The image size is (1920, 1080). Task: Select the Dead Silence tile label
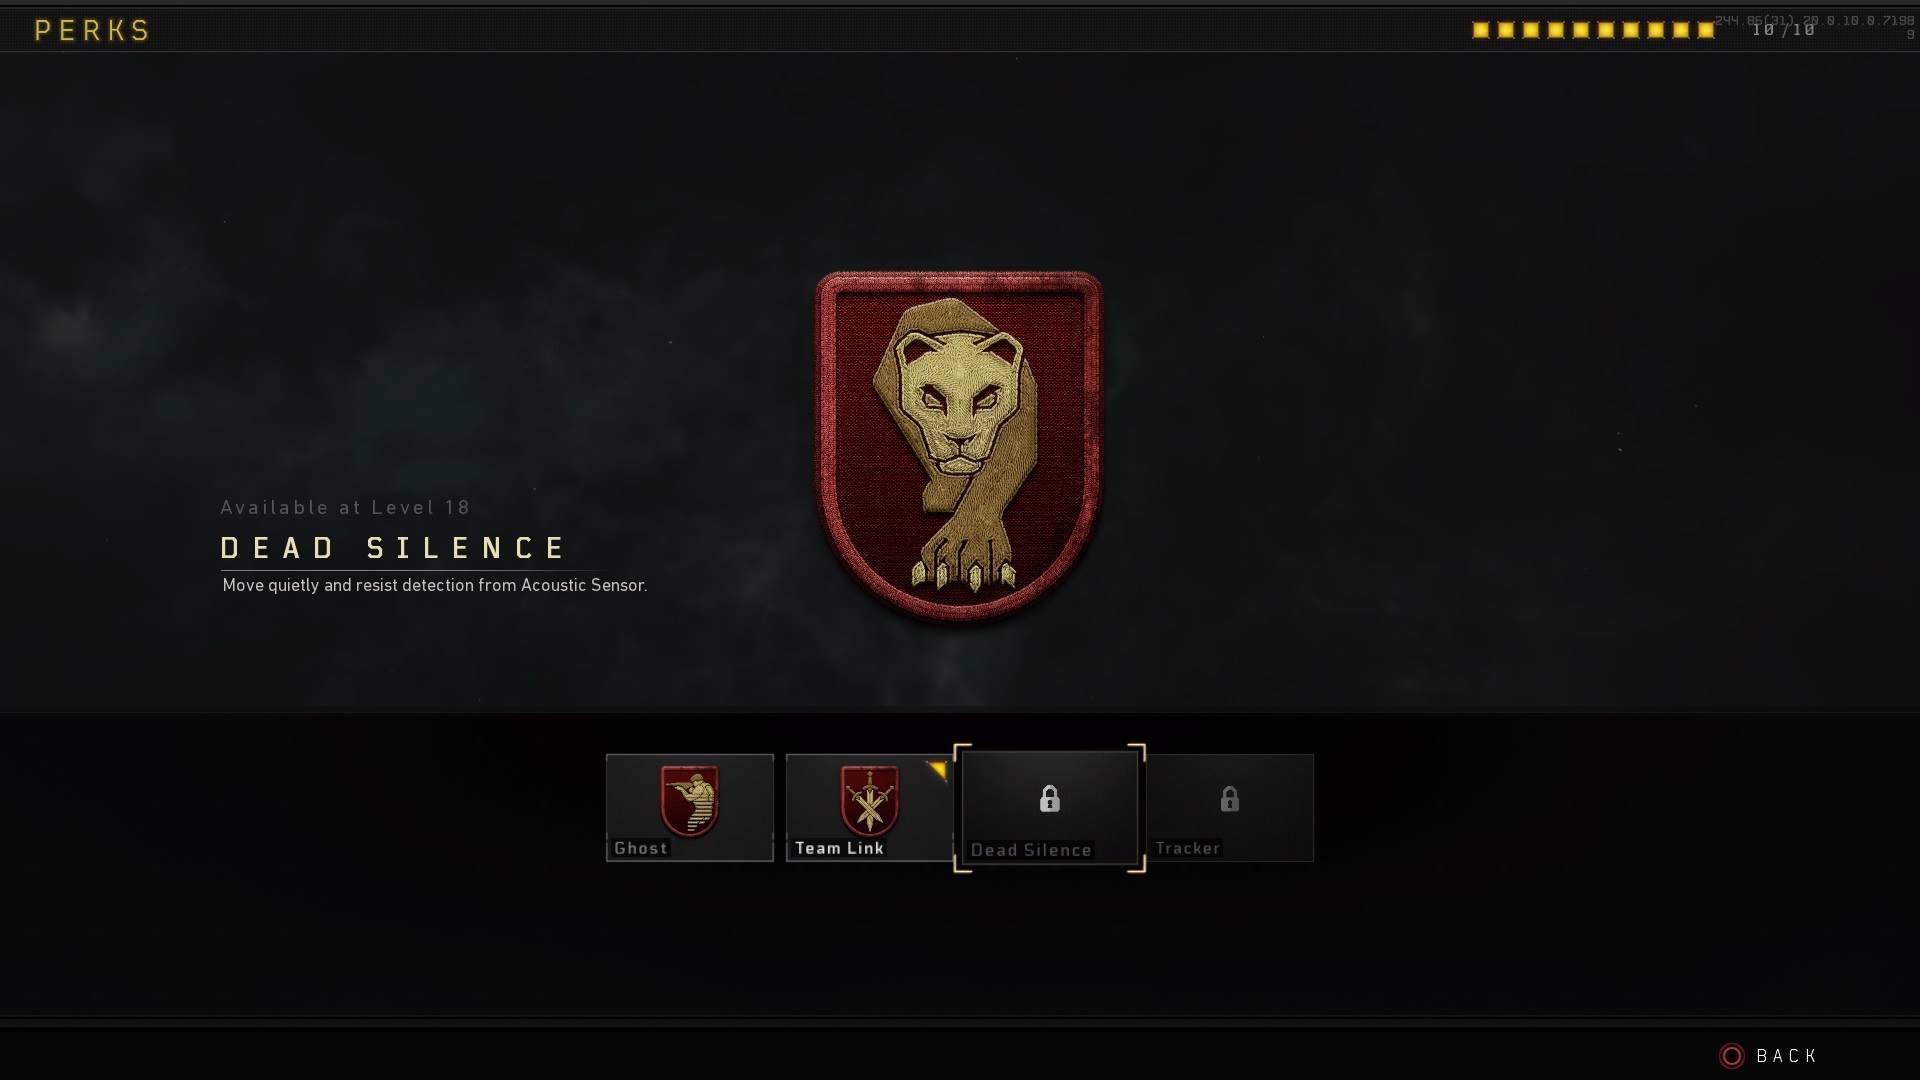coord(1031,850)
